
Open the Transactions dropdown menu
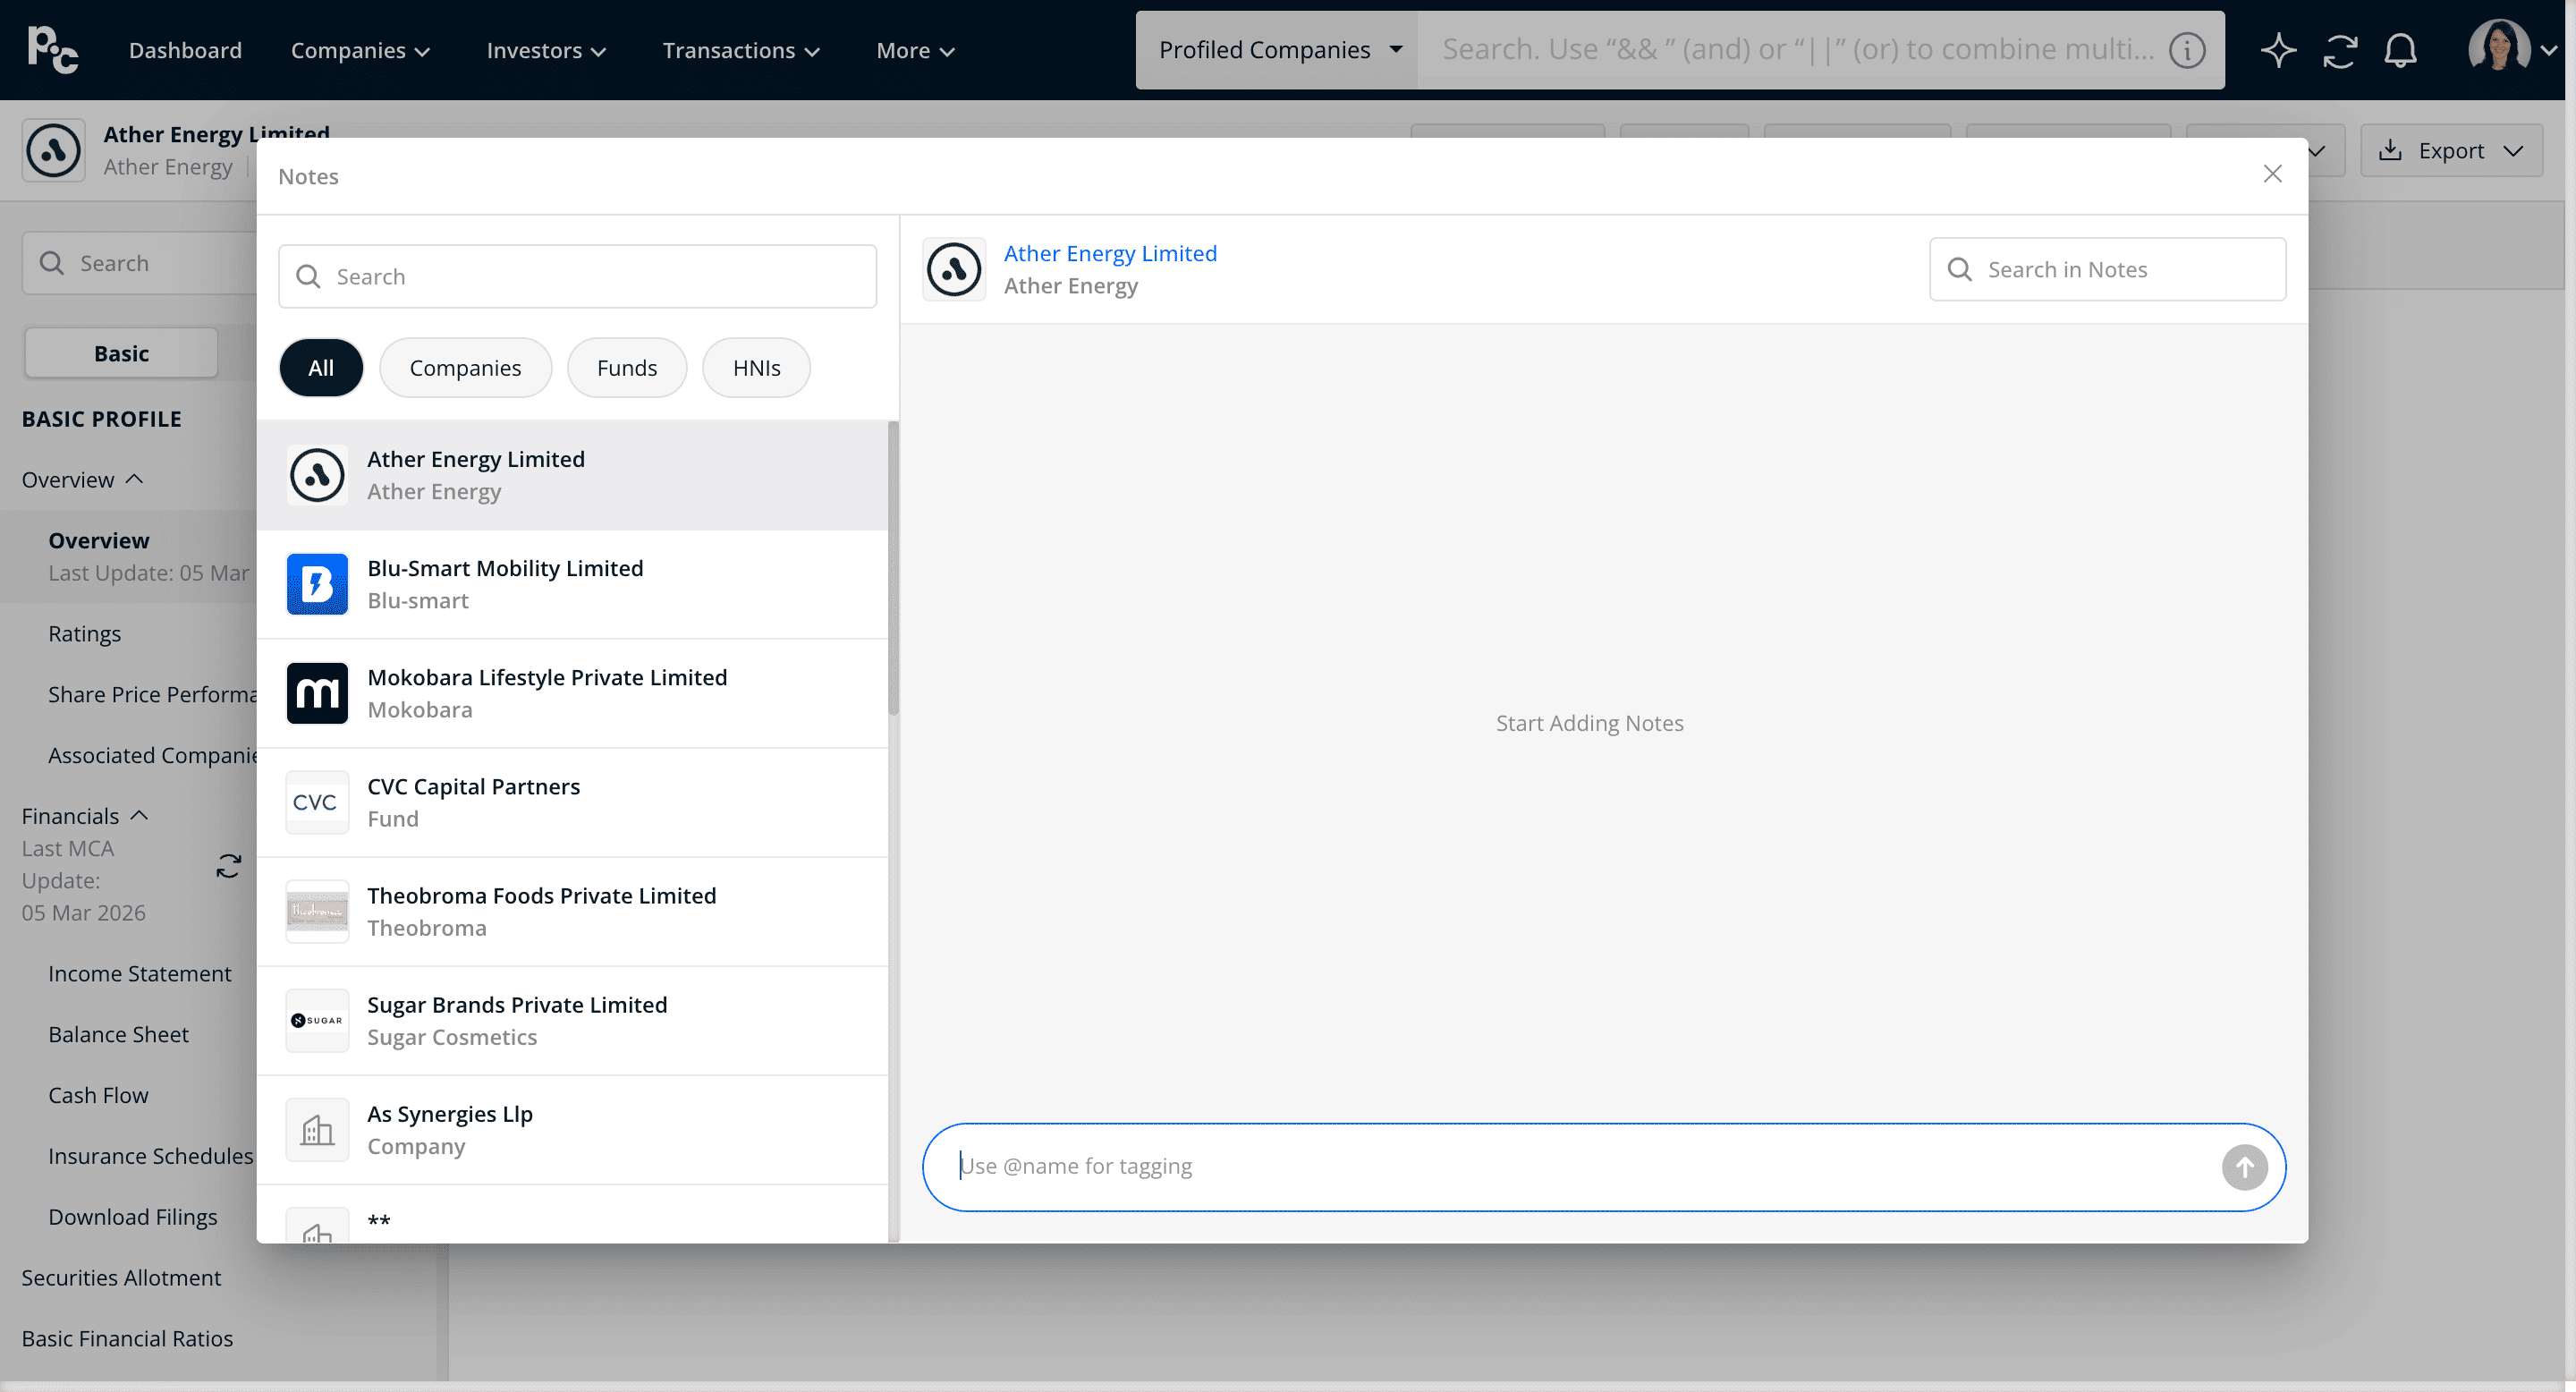pyautogui.click(x=741, y=50)
